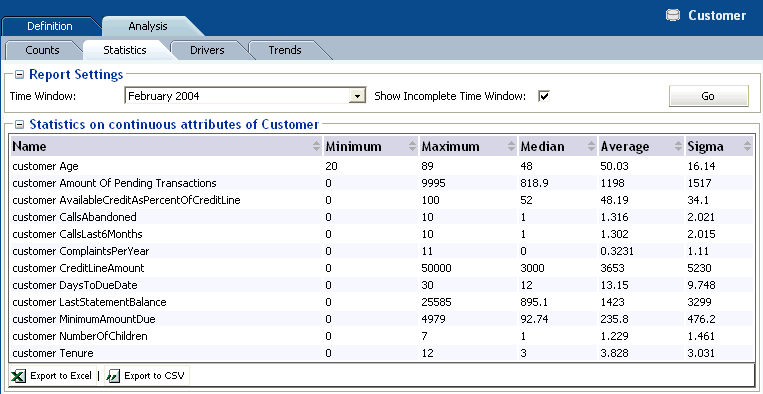Viewport: 763px width, 394px height.
Task: Sort table by Maximum column arrows
Action: [511, 146]
